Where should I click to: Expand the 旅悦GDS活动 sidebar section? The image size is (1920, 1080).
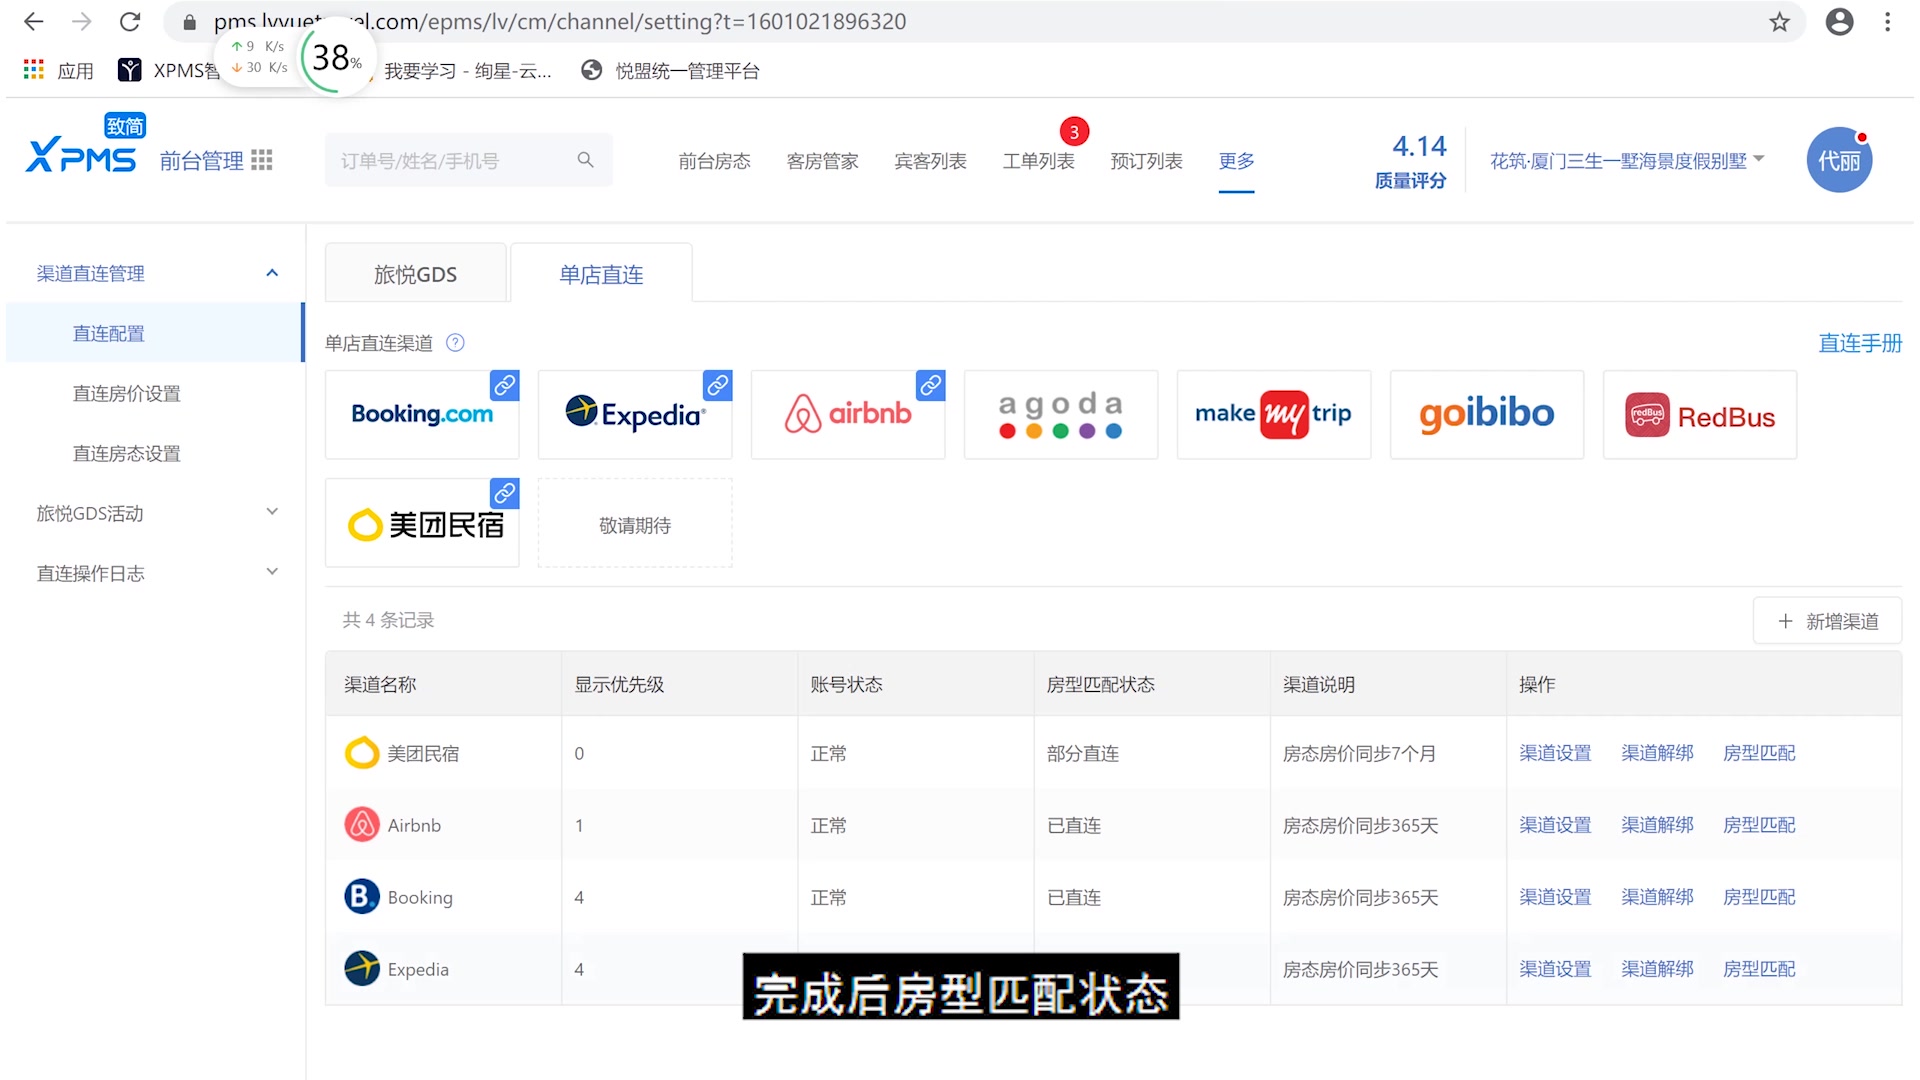point(272,512)
